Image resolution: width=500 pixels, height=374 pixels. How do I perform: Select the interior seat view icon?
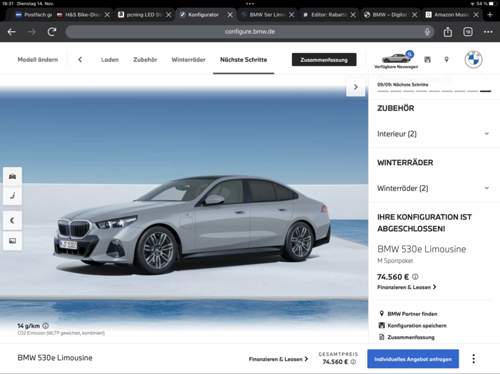click(12, 196)
